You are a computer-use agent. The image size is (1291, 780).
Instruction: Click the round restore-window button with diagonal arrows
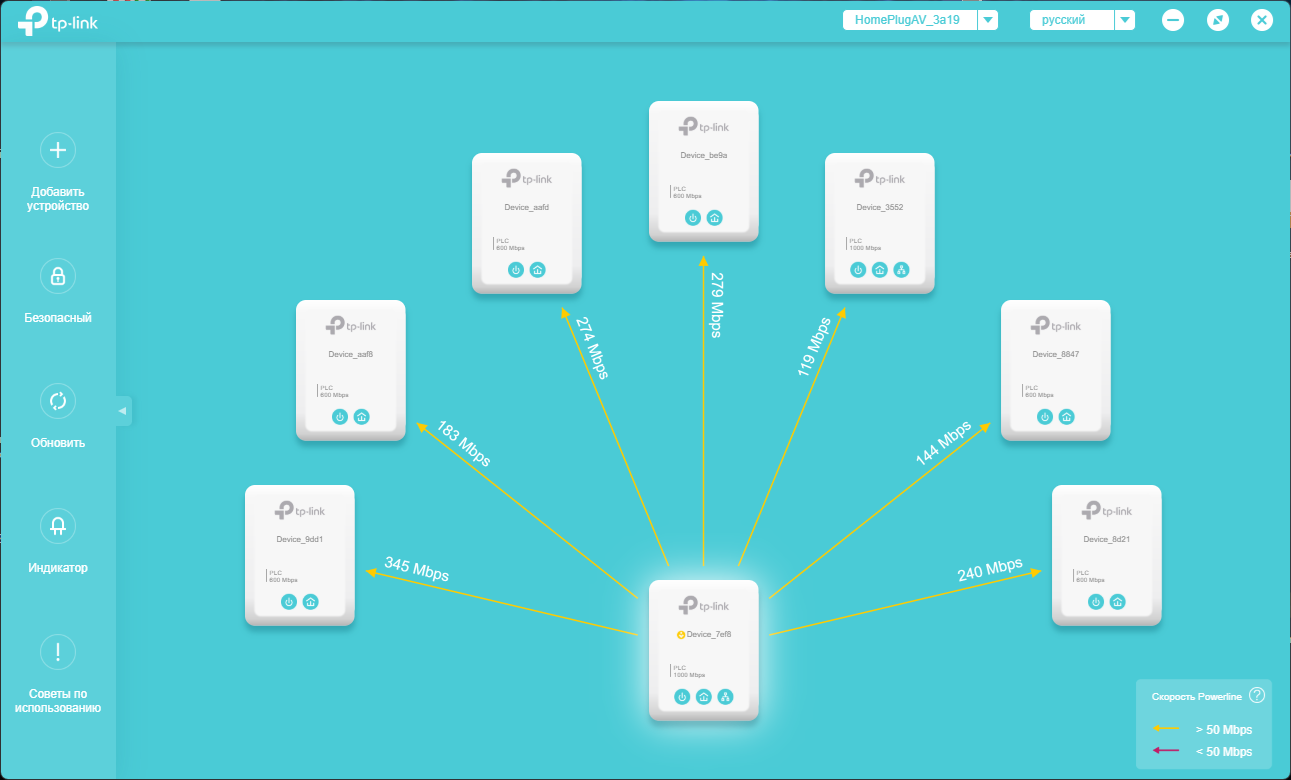[x=1218, y=20]
